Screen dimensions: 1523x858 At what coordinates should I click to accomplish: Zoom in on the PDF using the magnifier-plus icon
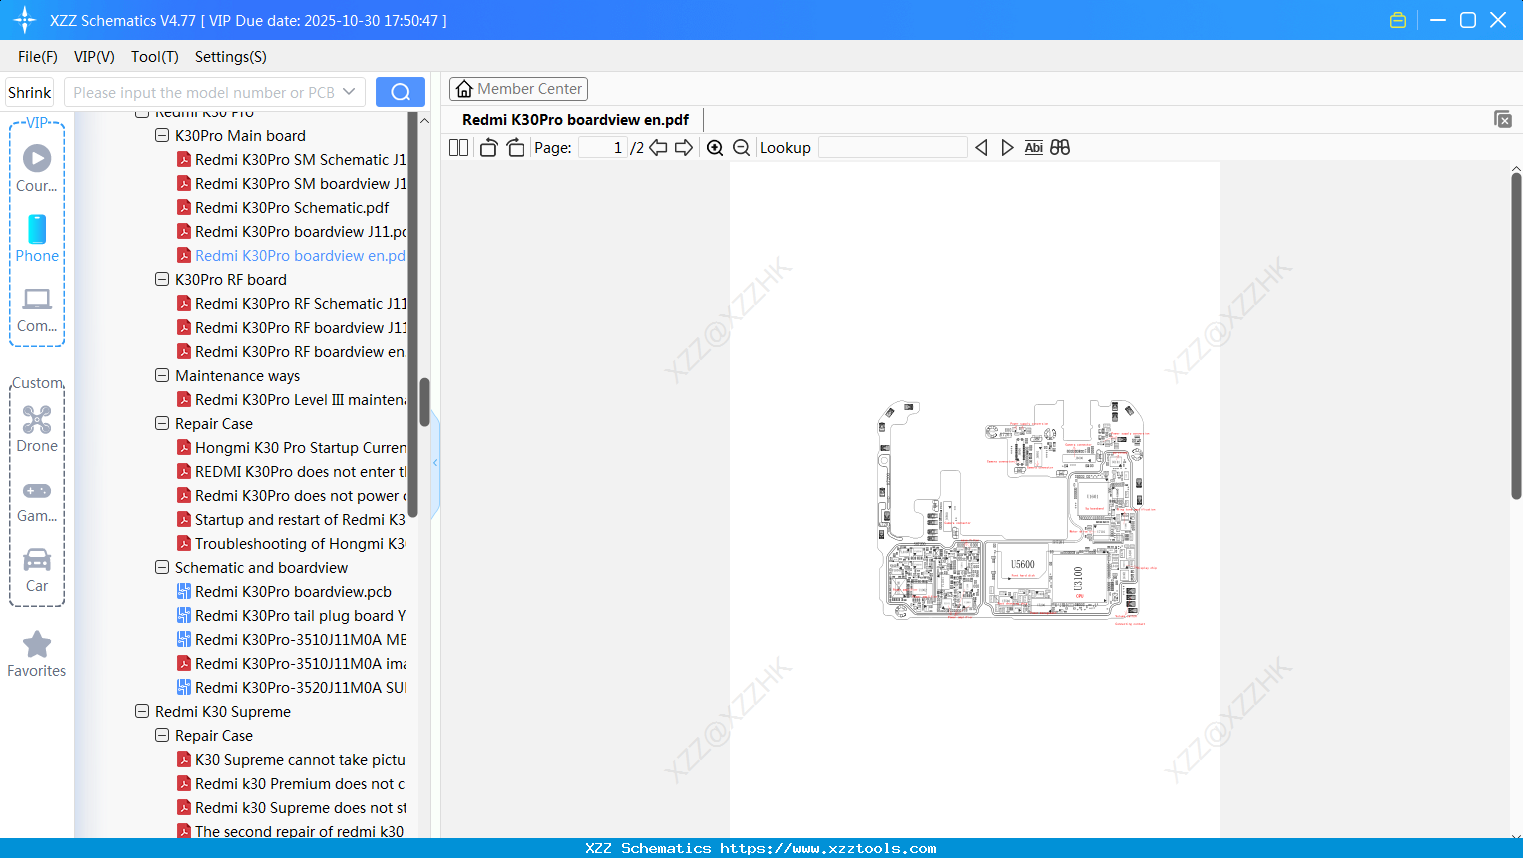(x=715, y=147)
